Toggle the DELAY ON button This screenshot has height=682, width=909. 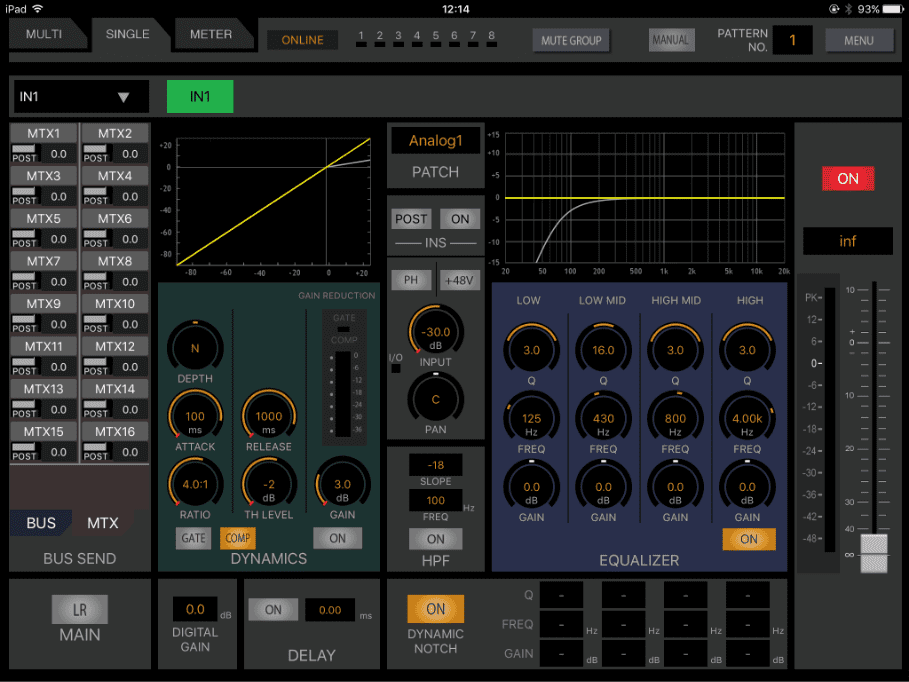click(x=273, y=610)
